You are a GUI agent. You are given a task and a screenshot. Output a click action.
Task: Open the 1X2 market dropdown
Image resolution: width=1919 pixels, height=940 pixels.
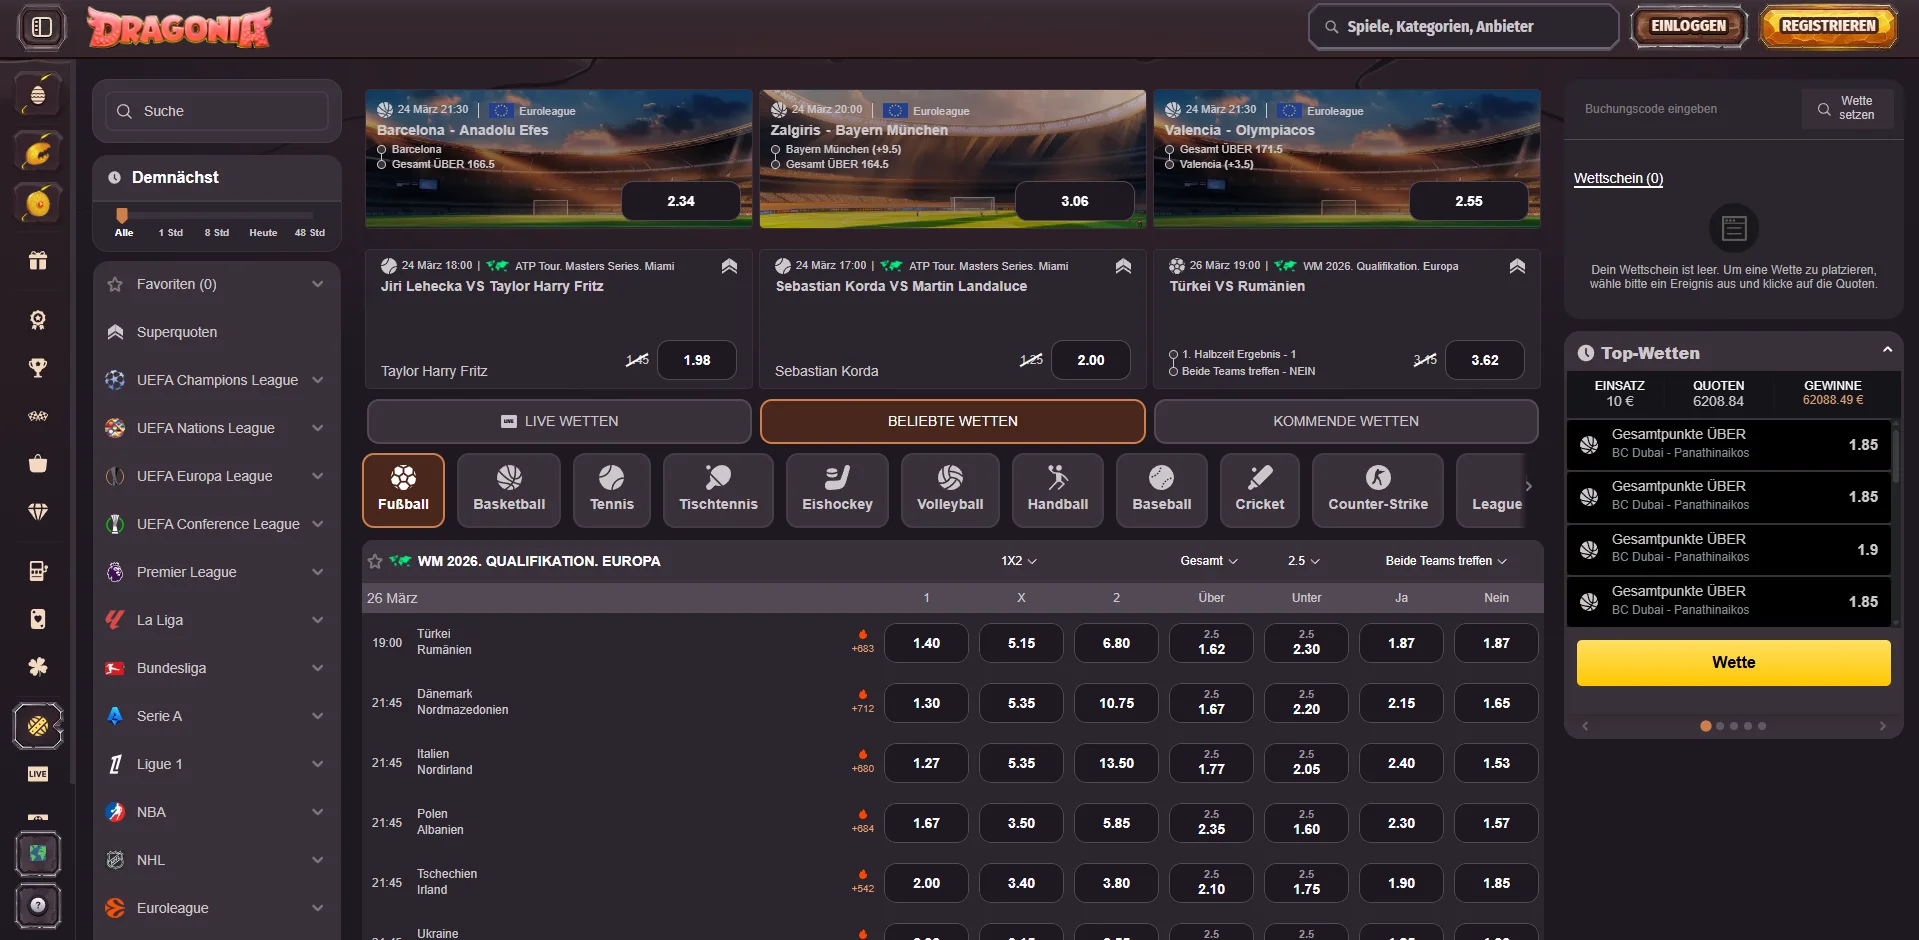[1019, 561]
